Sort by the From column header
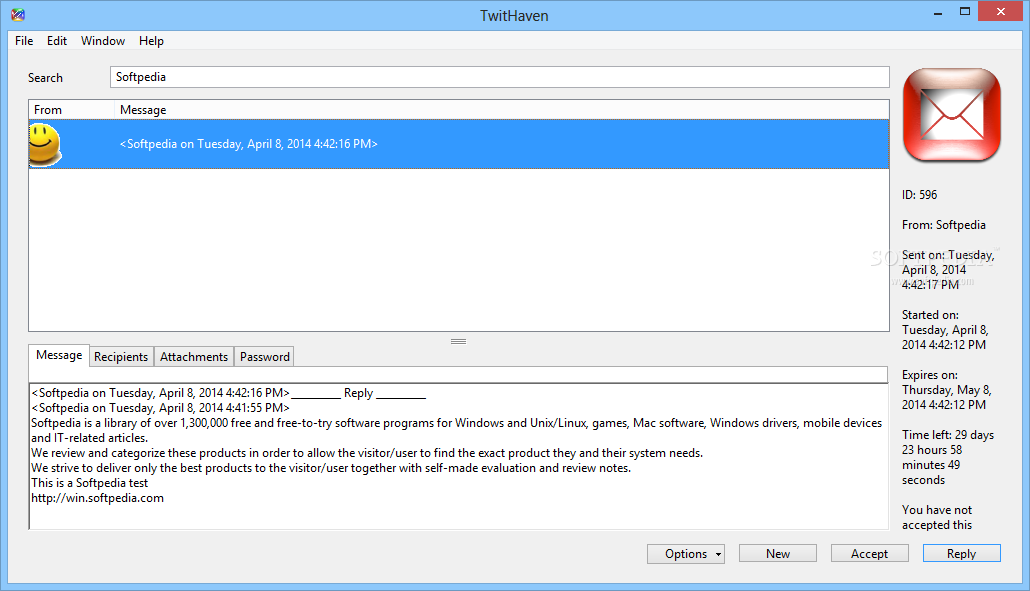Image resolution: width=1030 pixels, height=591 pixels. click(x=72, y=110)
